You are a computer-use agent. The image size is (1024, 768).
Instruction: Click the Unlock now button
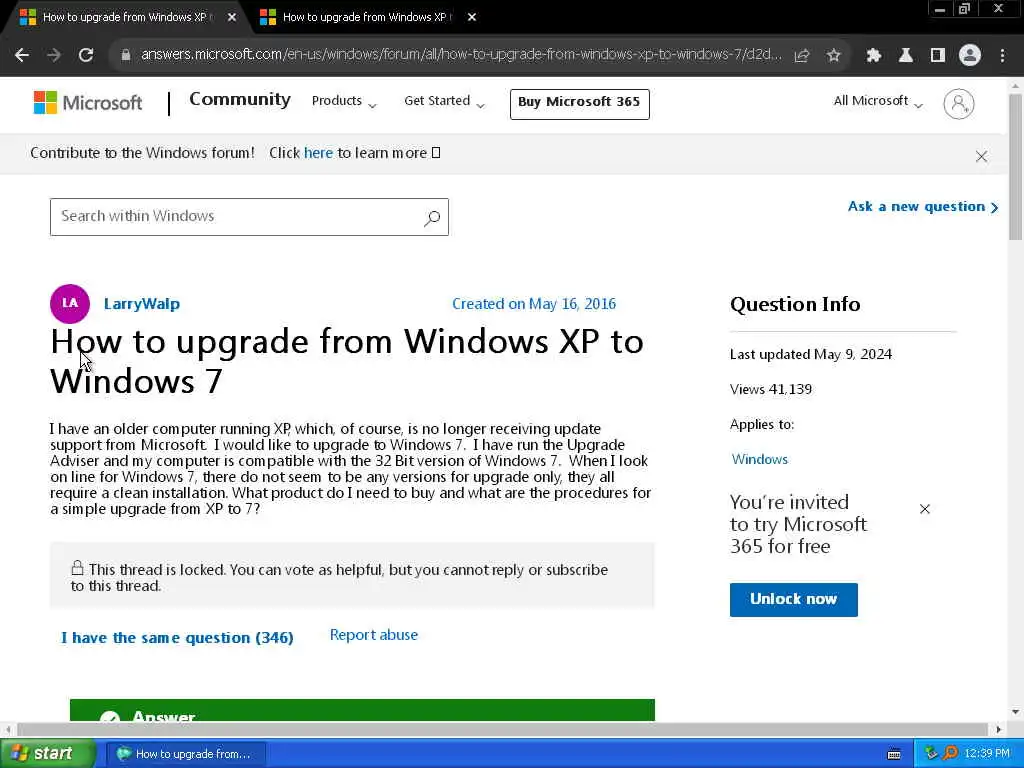(x=793, y=600)
